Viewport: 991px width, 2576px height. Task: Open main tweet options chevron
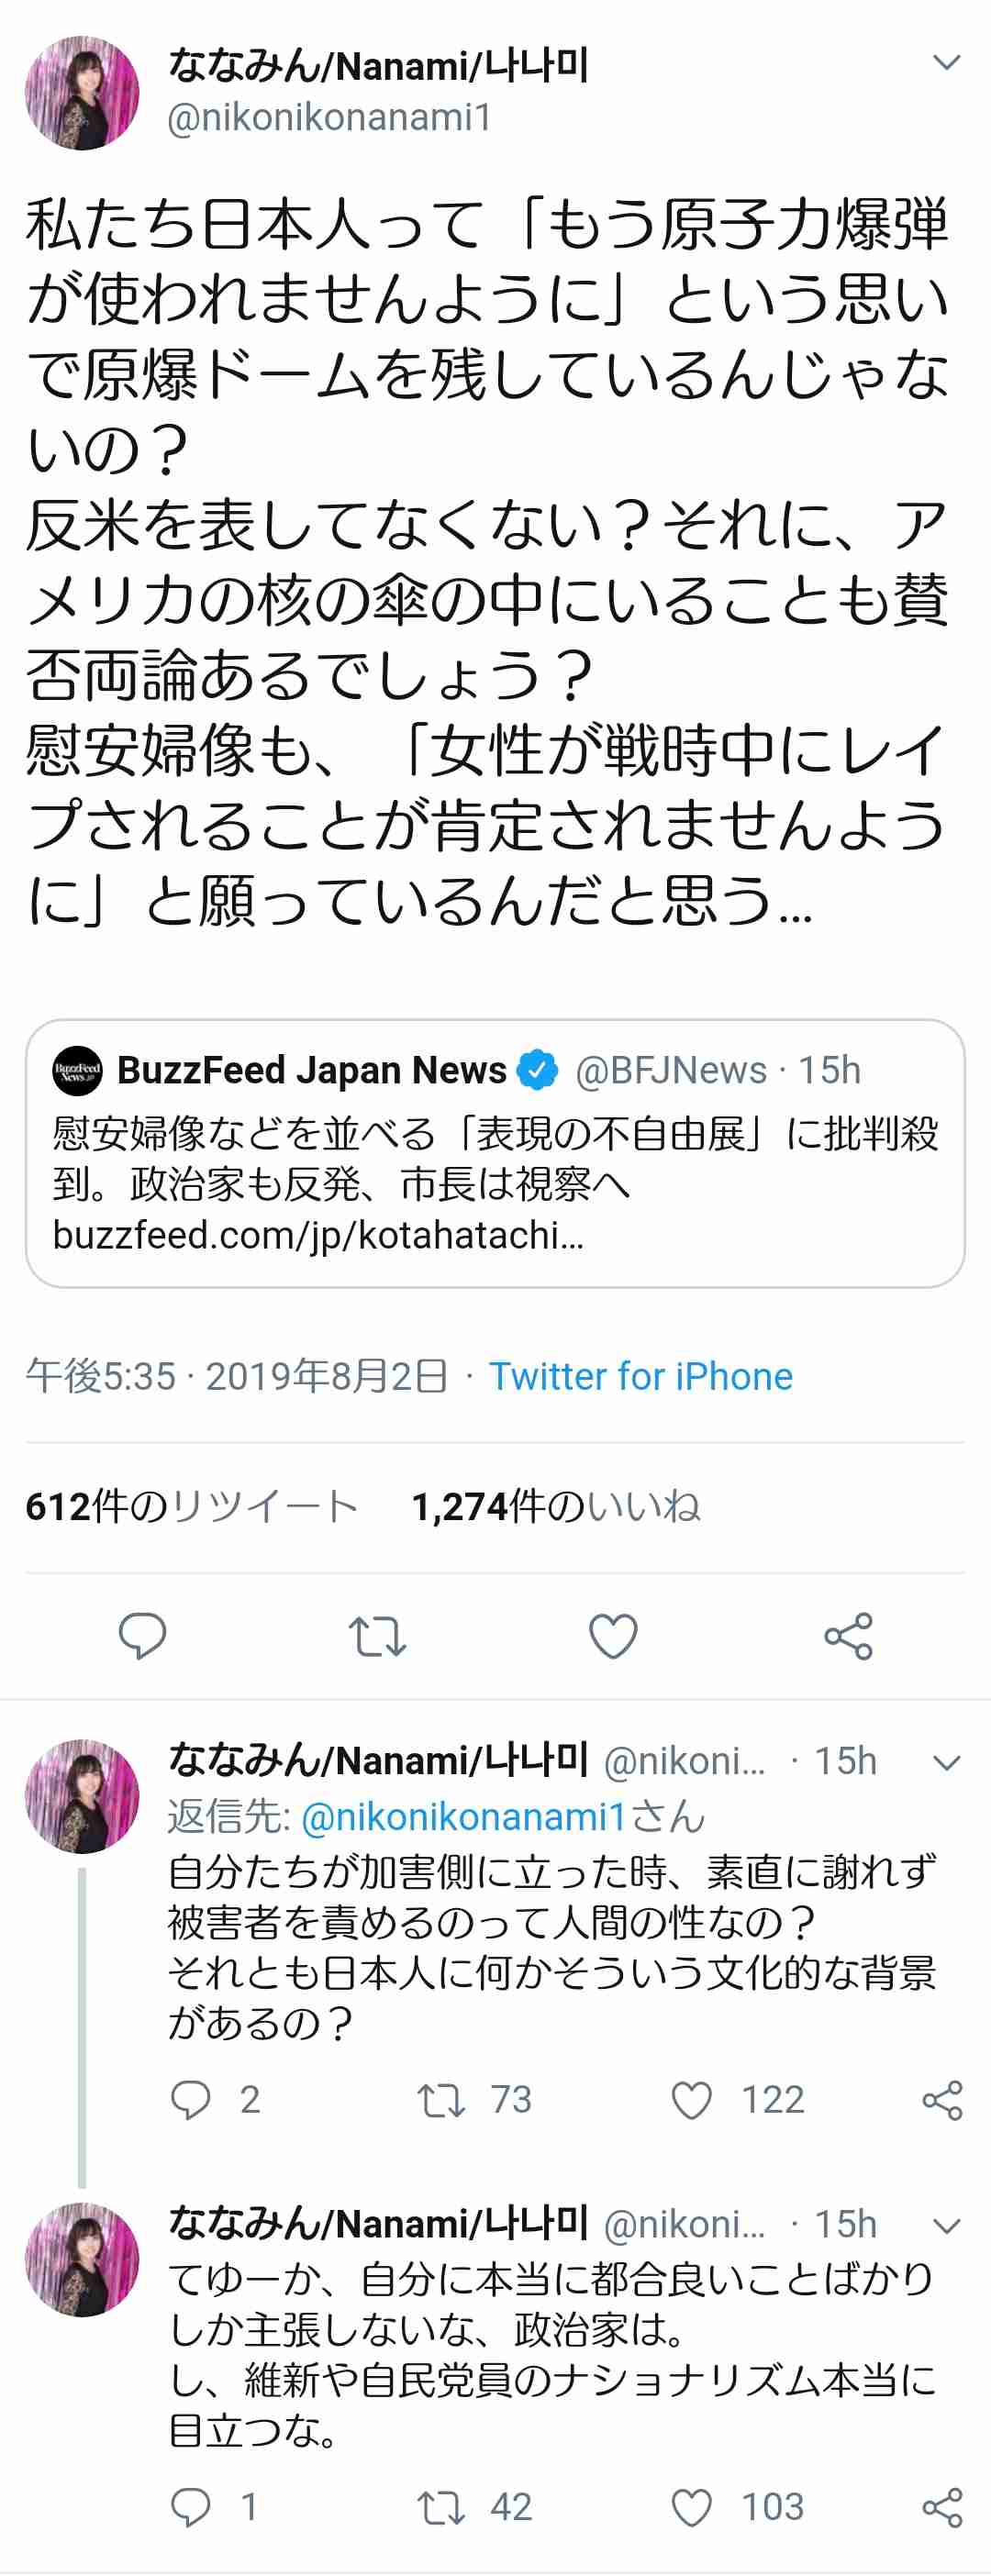click(x=946, y=63)
